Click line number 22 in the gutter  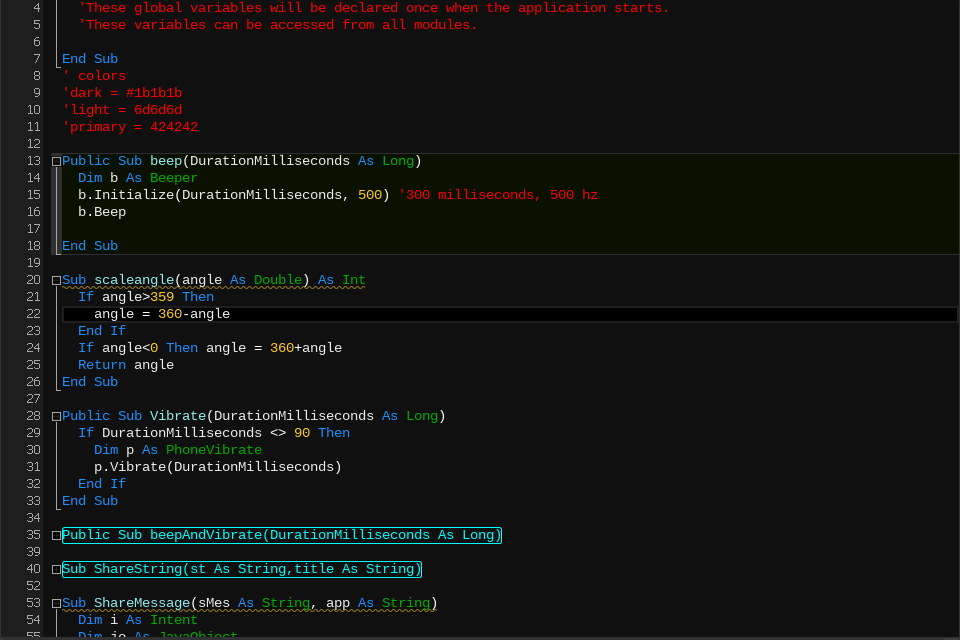tap(34, 314)
